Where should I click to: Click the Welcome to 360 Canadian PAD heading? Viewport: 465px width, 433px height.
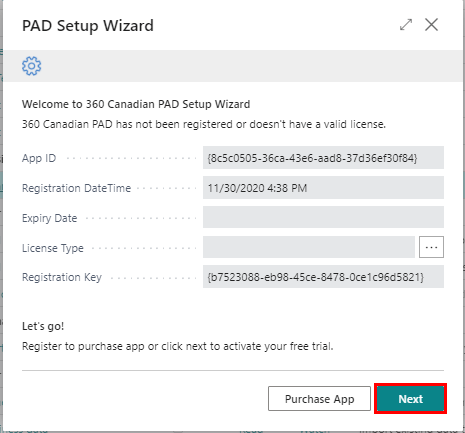click(x=136, y=104)
